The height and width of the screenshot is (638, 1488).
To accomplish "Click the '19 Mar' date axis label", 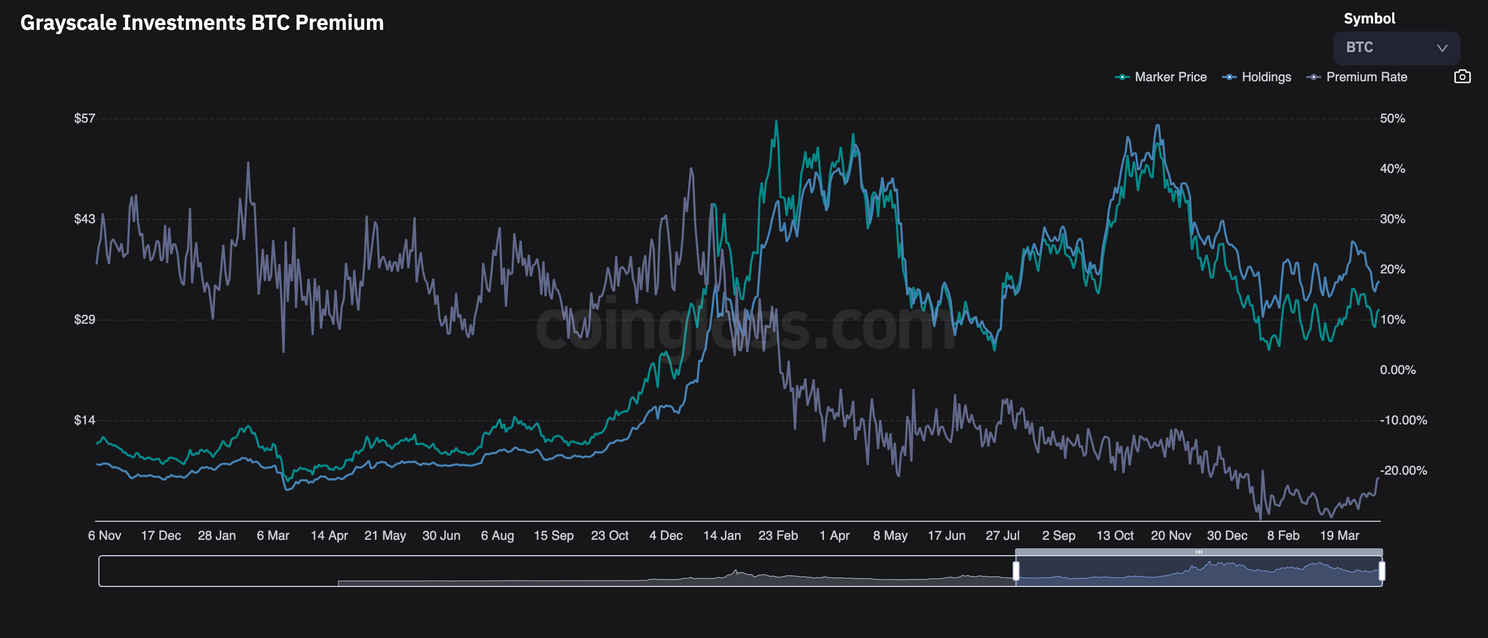I will [1340, 536].
